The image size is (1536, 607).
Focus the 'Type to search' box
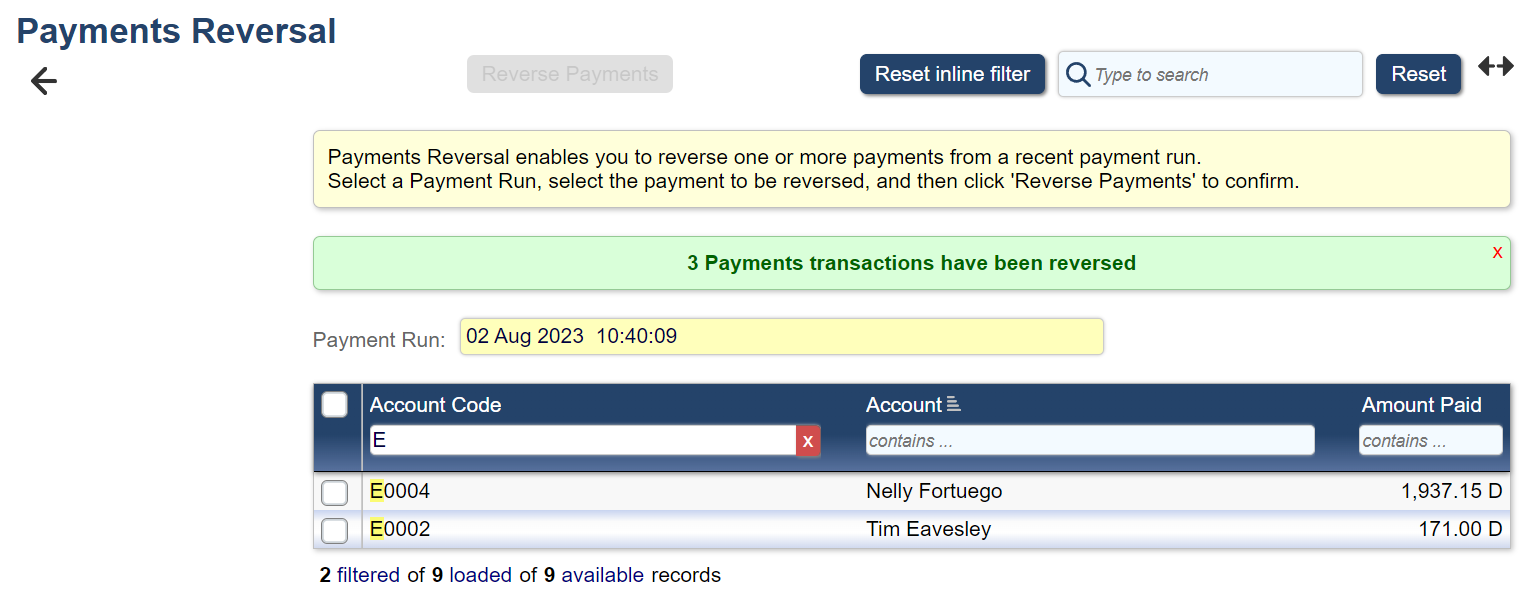pos(1225,75)
